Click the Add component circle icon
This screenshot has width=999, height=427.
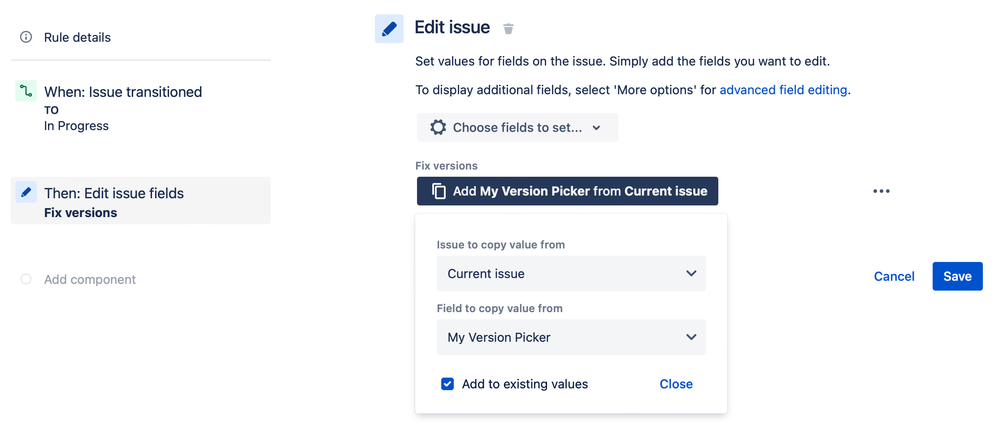[x=26, y=280]
